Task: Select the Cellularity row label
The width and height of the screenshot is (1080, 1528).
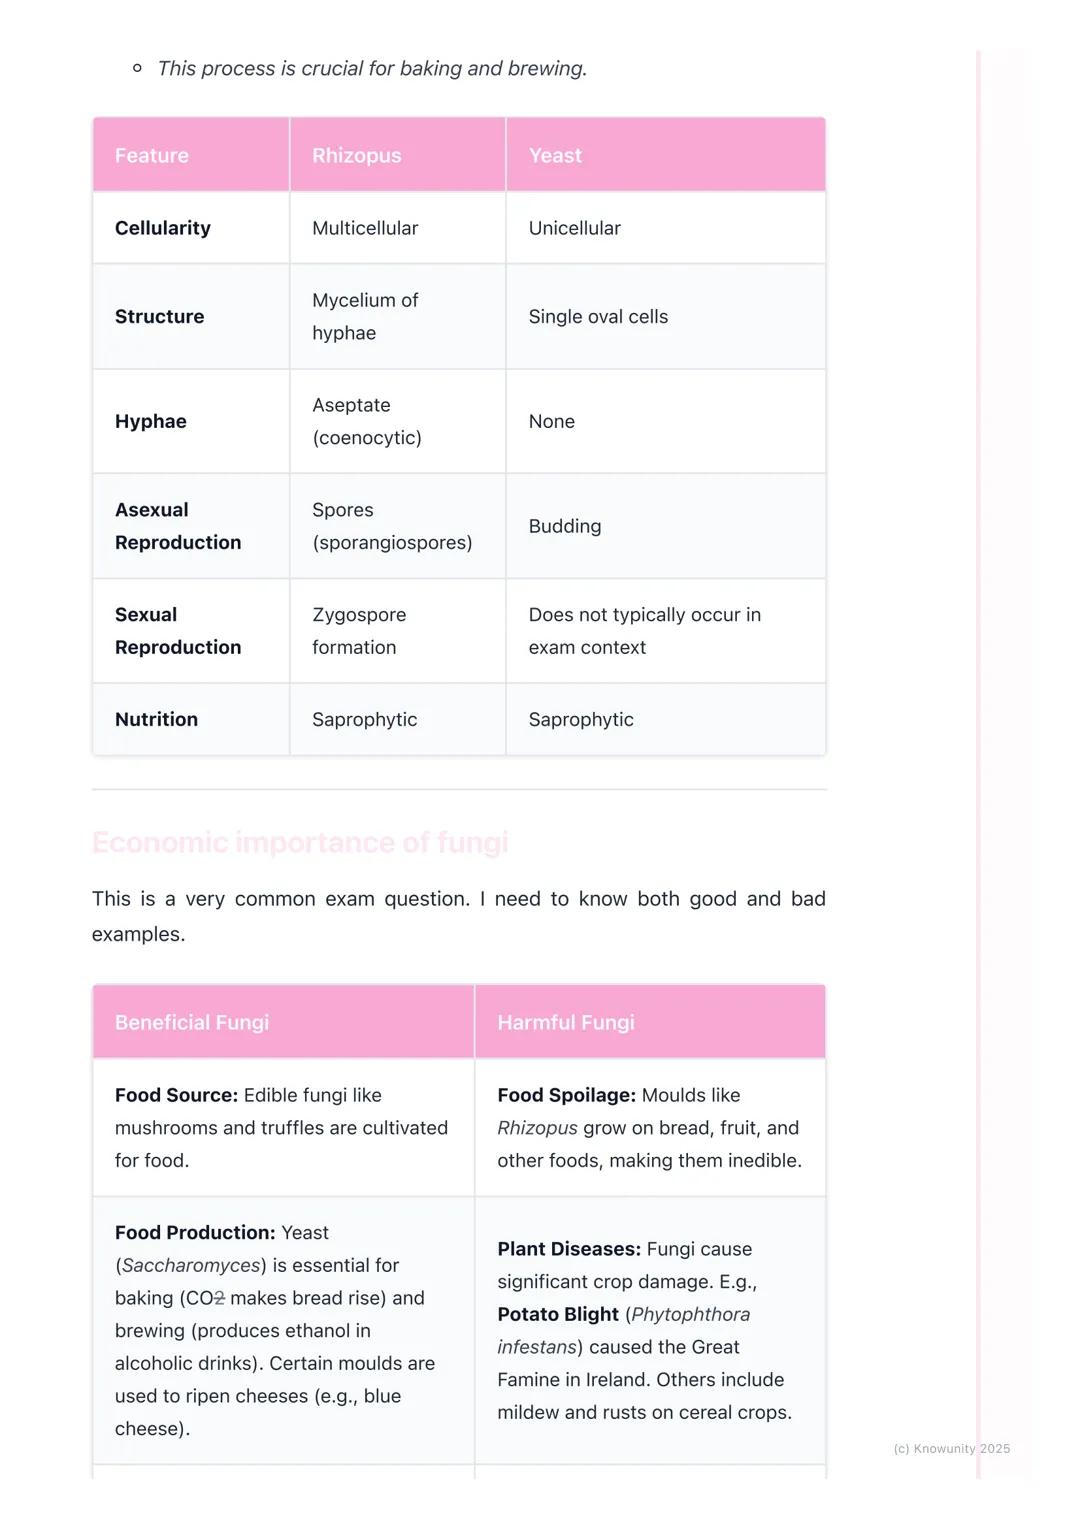Action: click(163, 228)
